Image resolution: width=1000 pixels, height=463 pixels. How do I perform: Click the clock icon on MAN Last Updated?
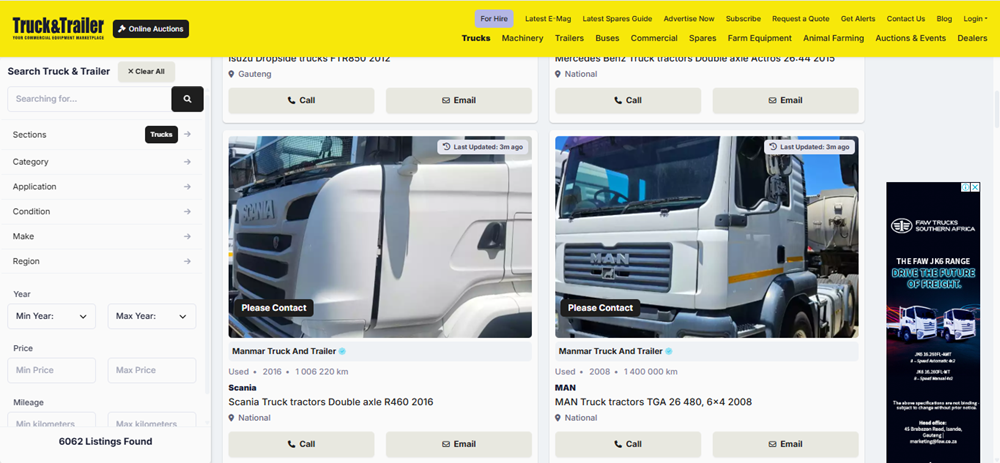(773, 147)
